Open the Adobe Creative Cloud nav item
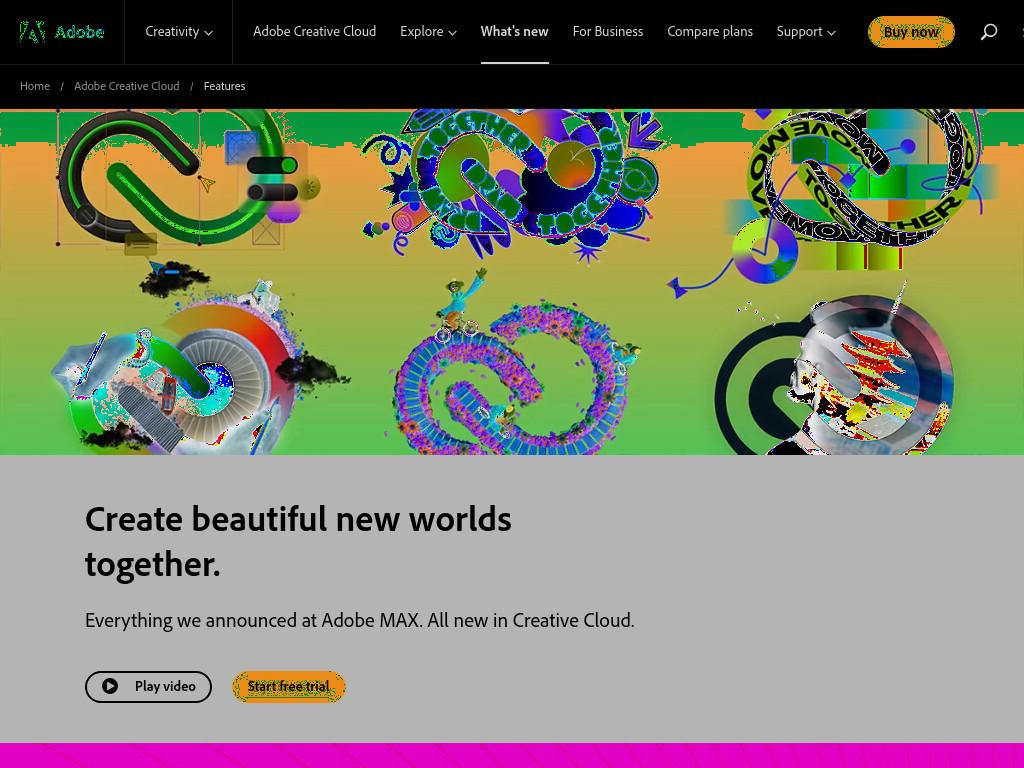The height and width of the screenshot is (768, 1024). point(314,31)
